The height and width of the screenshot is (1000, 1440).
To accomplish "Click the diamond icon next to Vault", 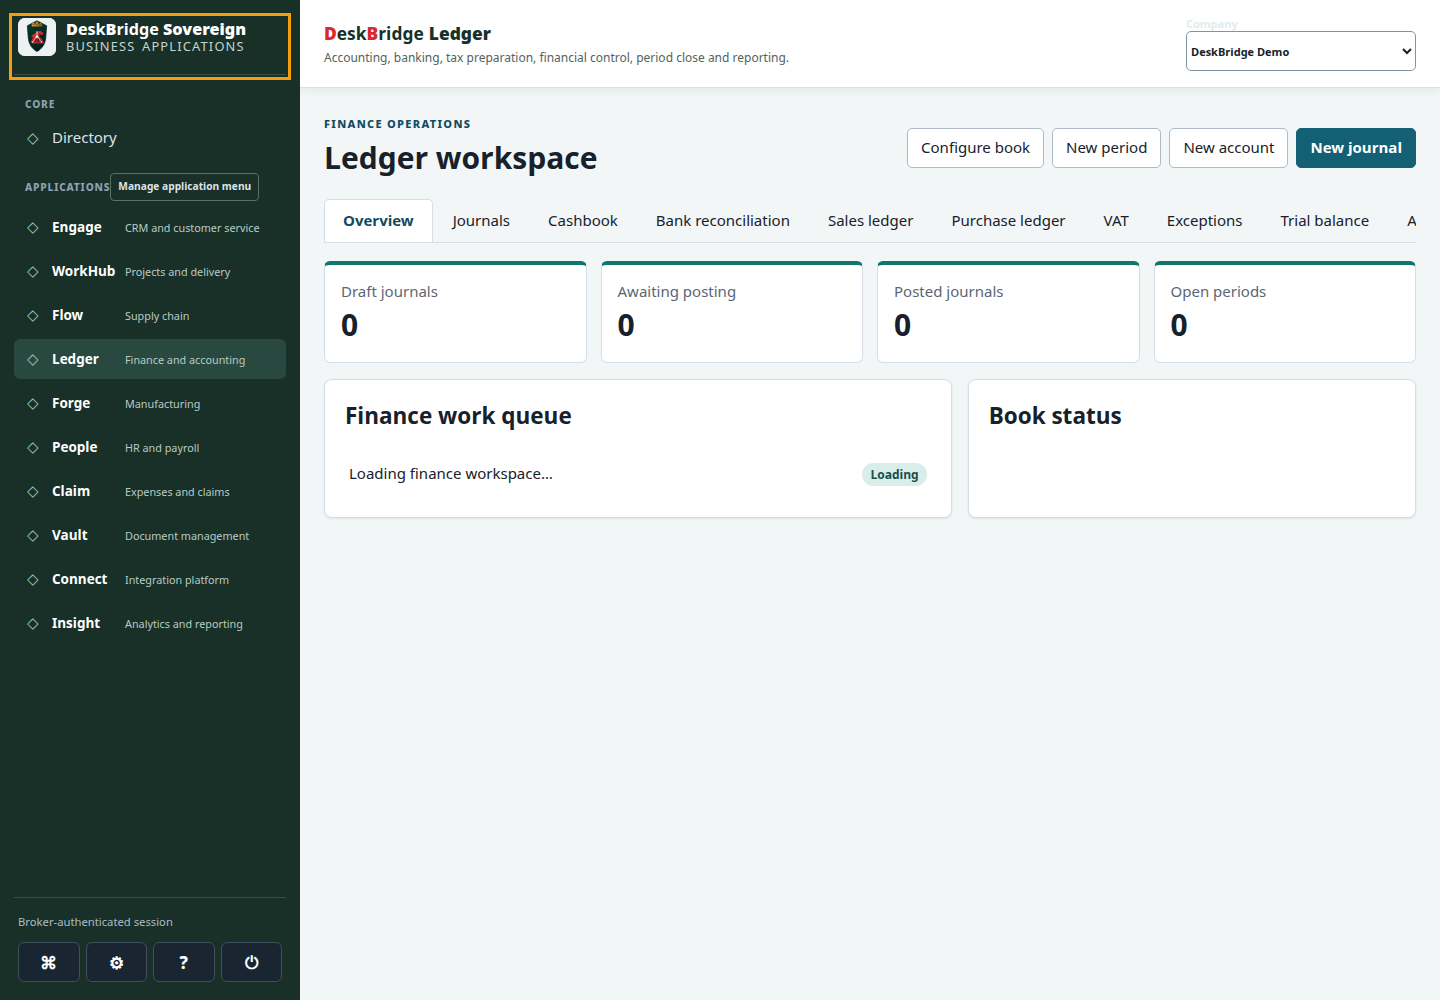I will (x=33, y=536).
